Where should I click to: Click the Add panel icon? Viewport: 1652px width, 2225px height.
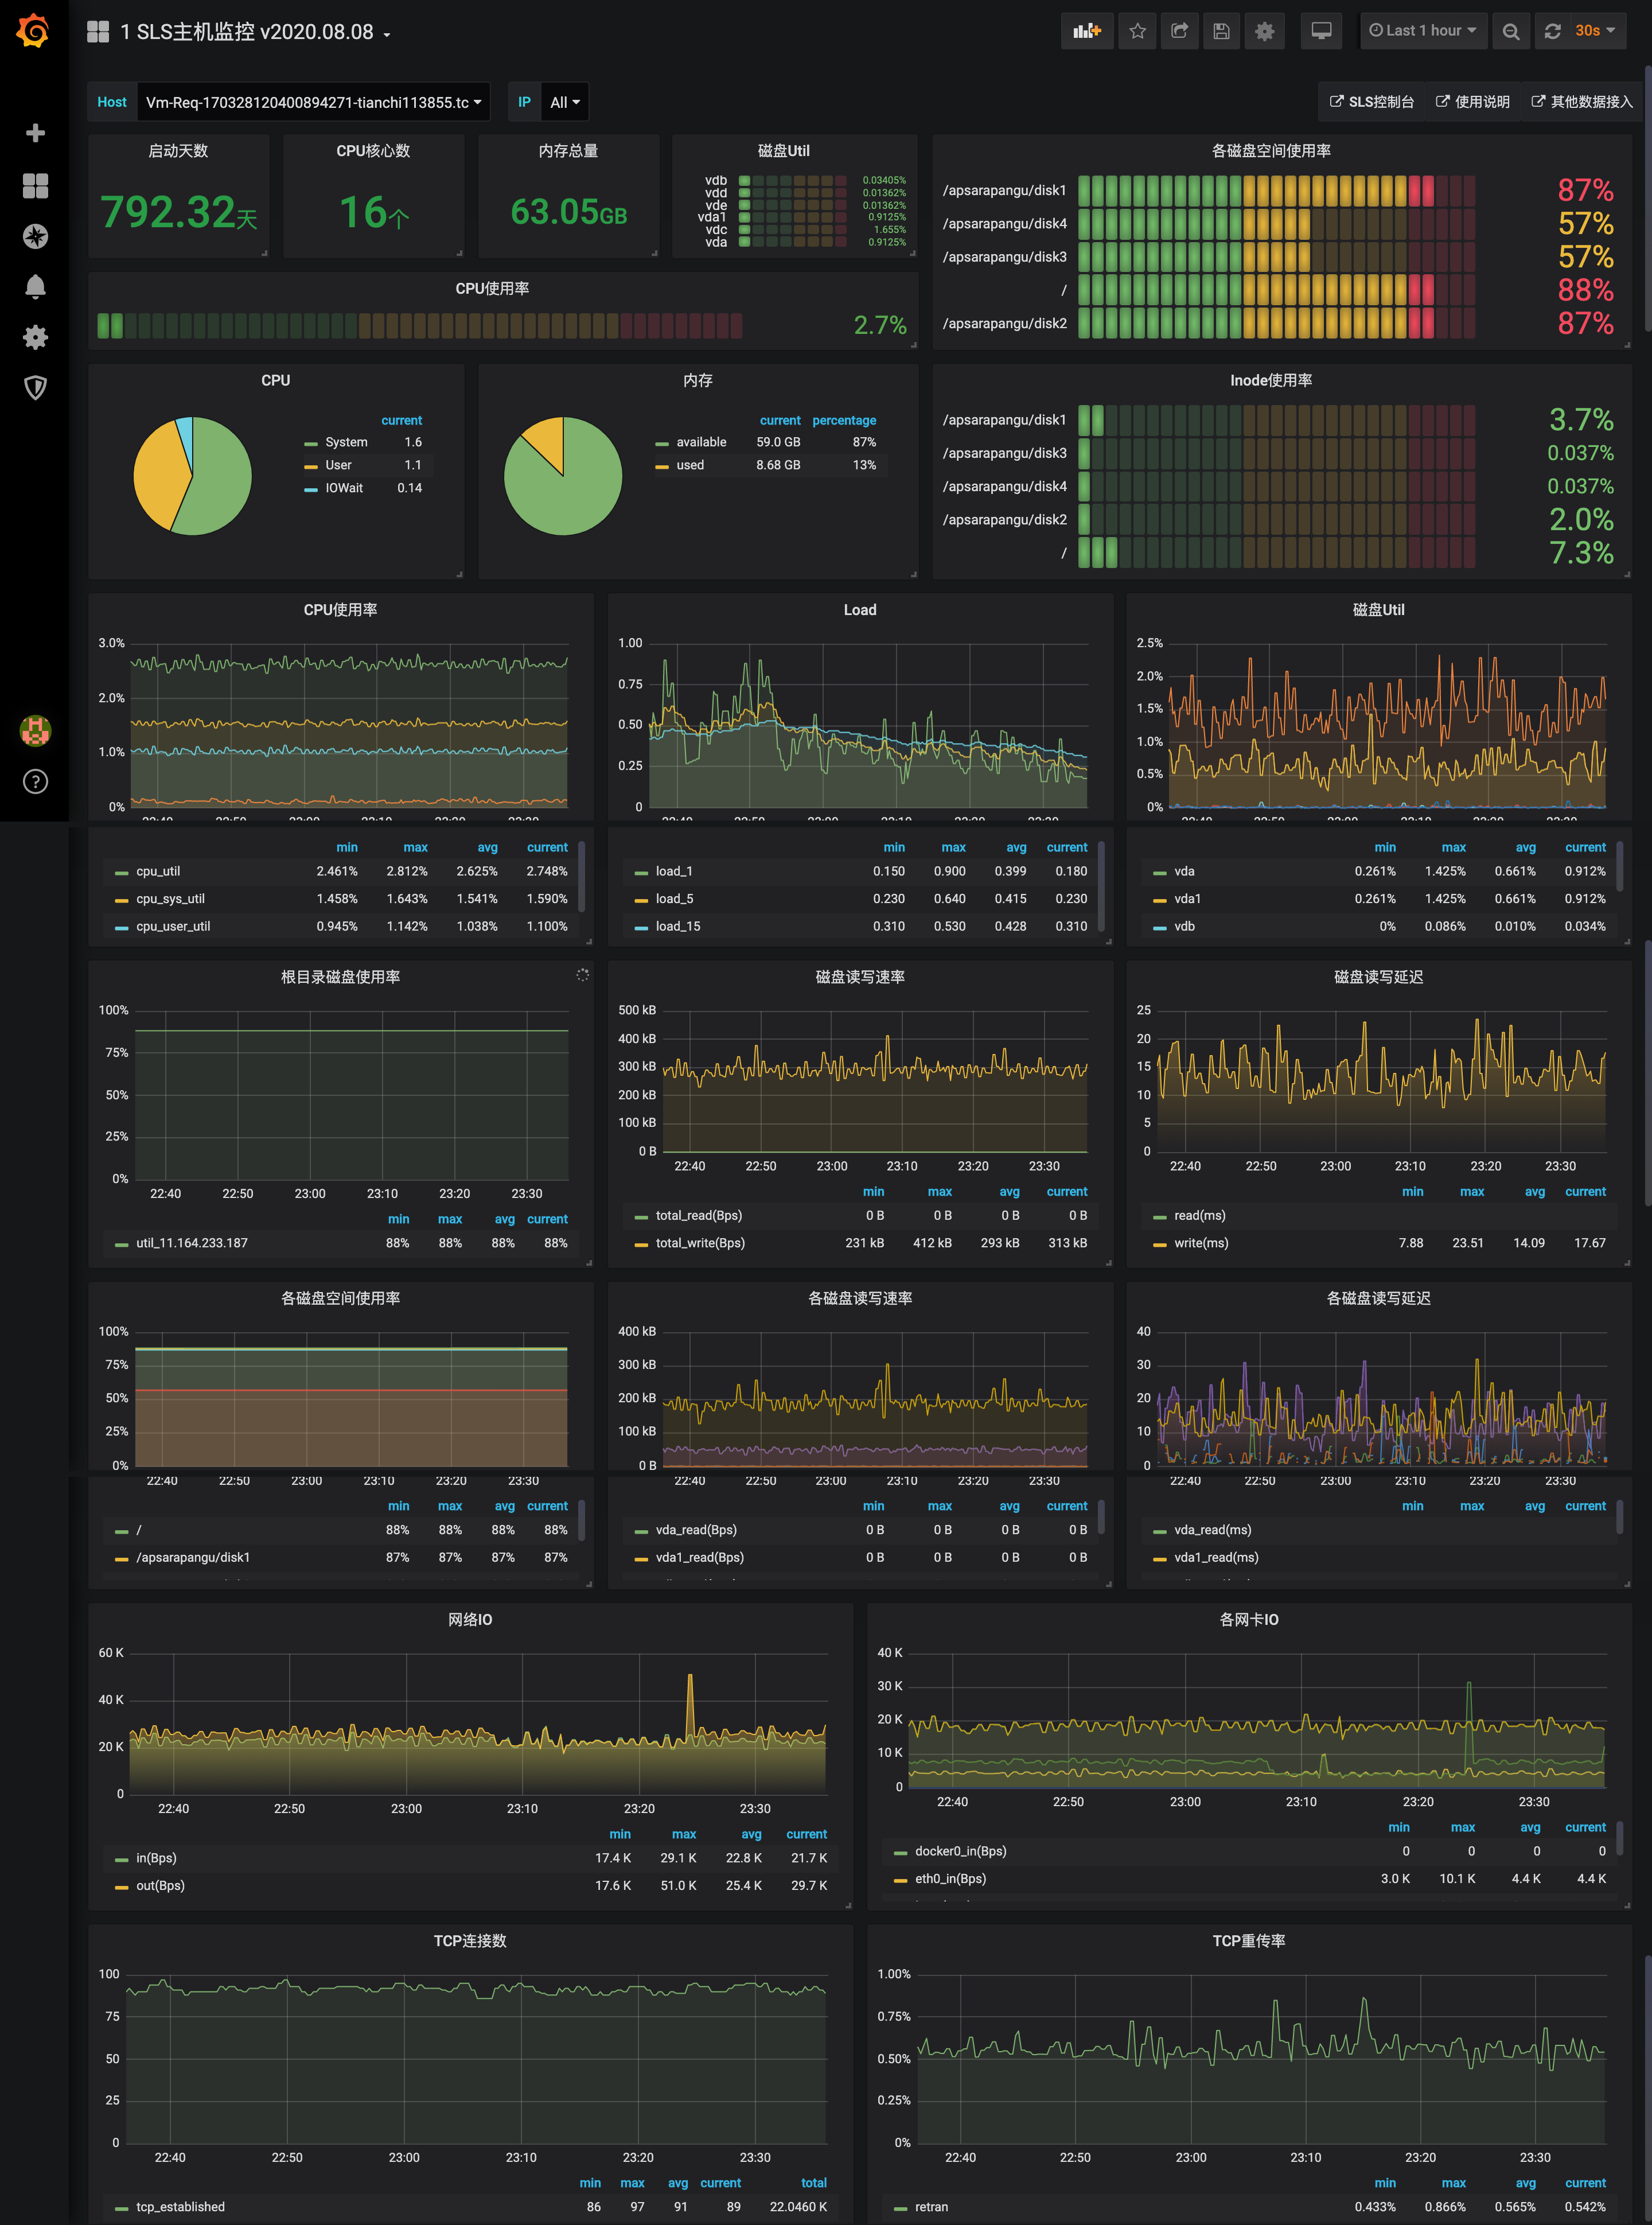(1086, 31)
